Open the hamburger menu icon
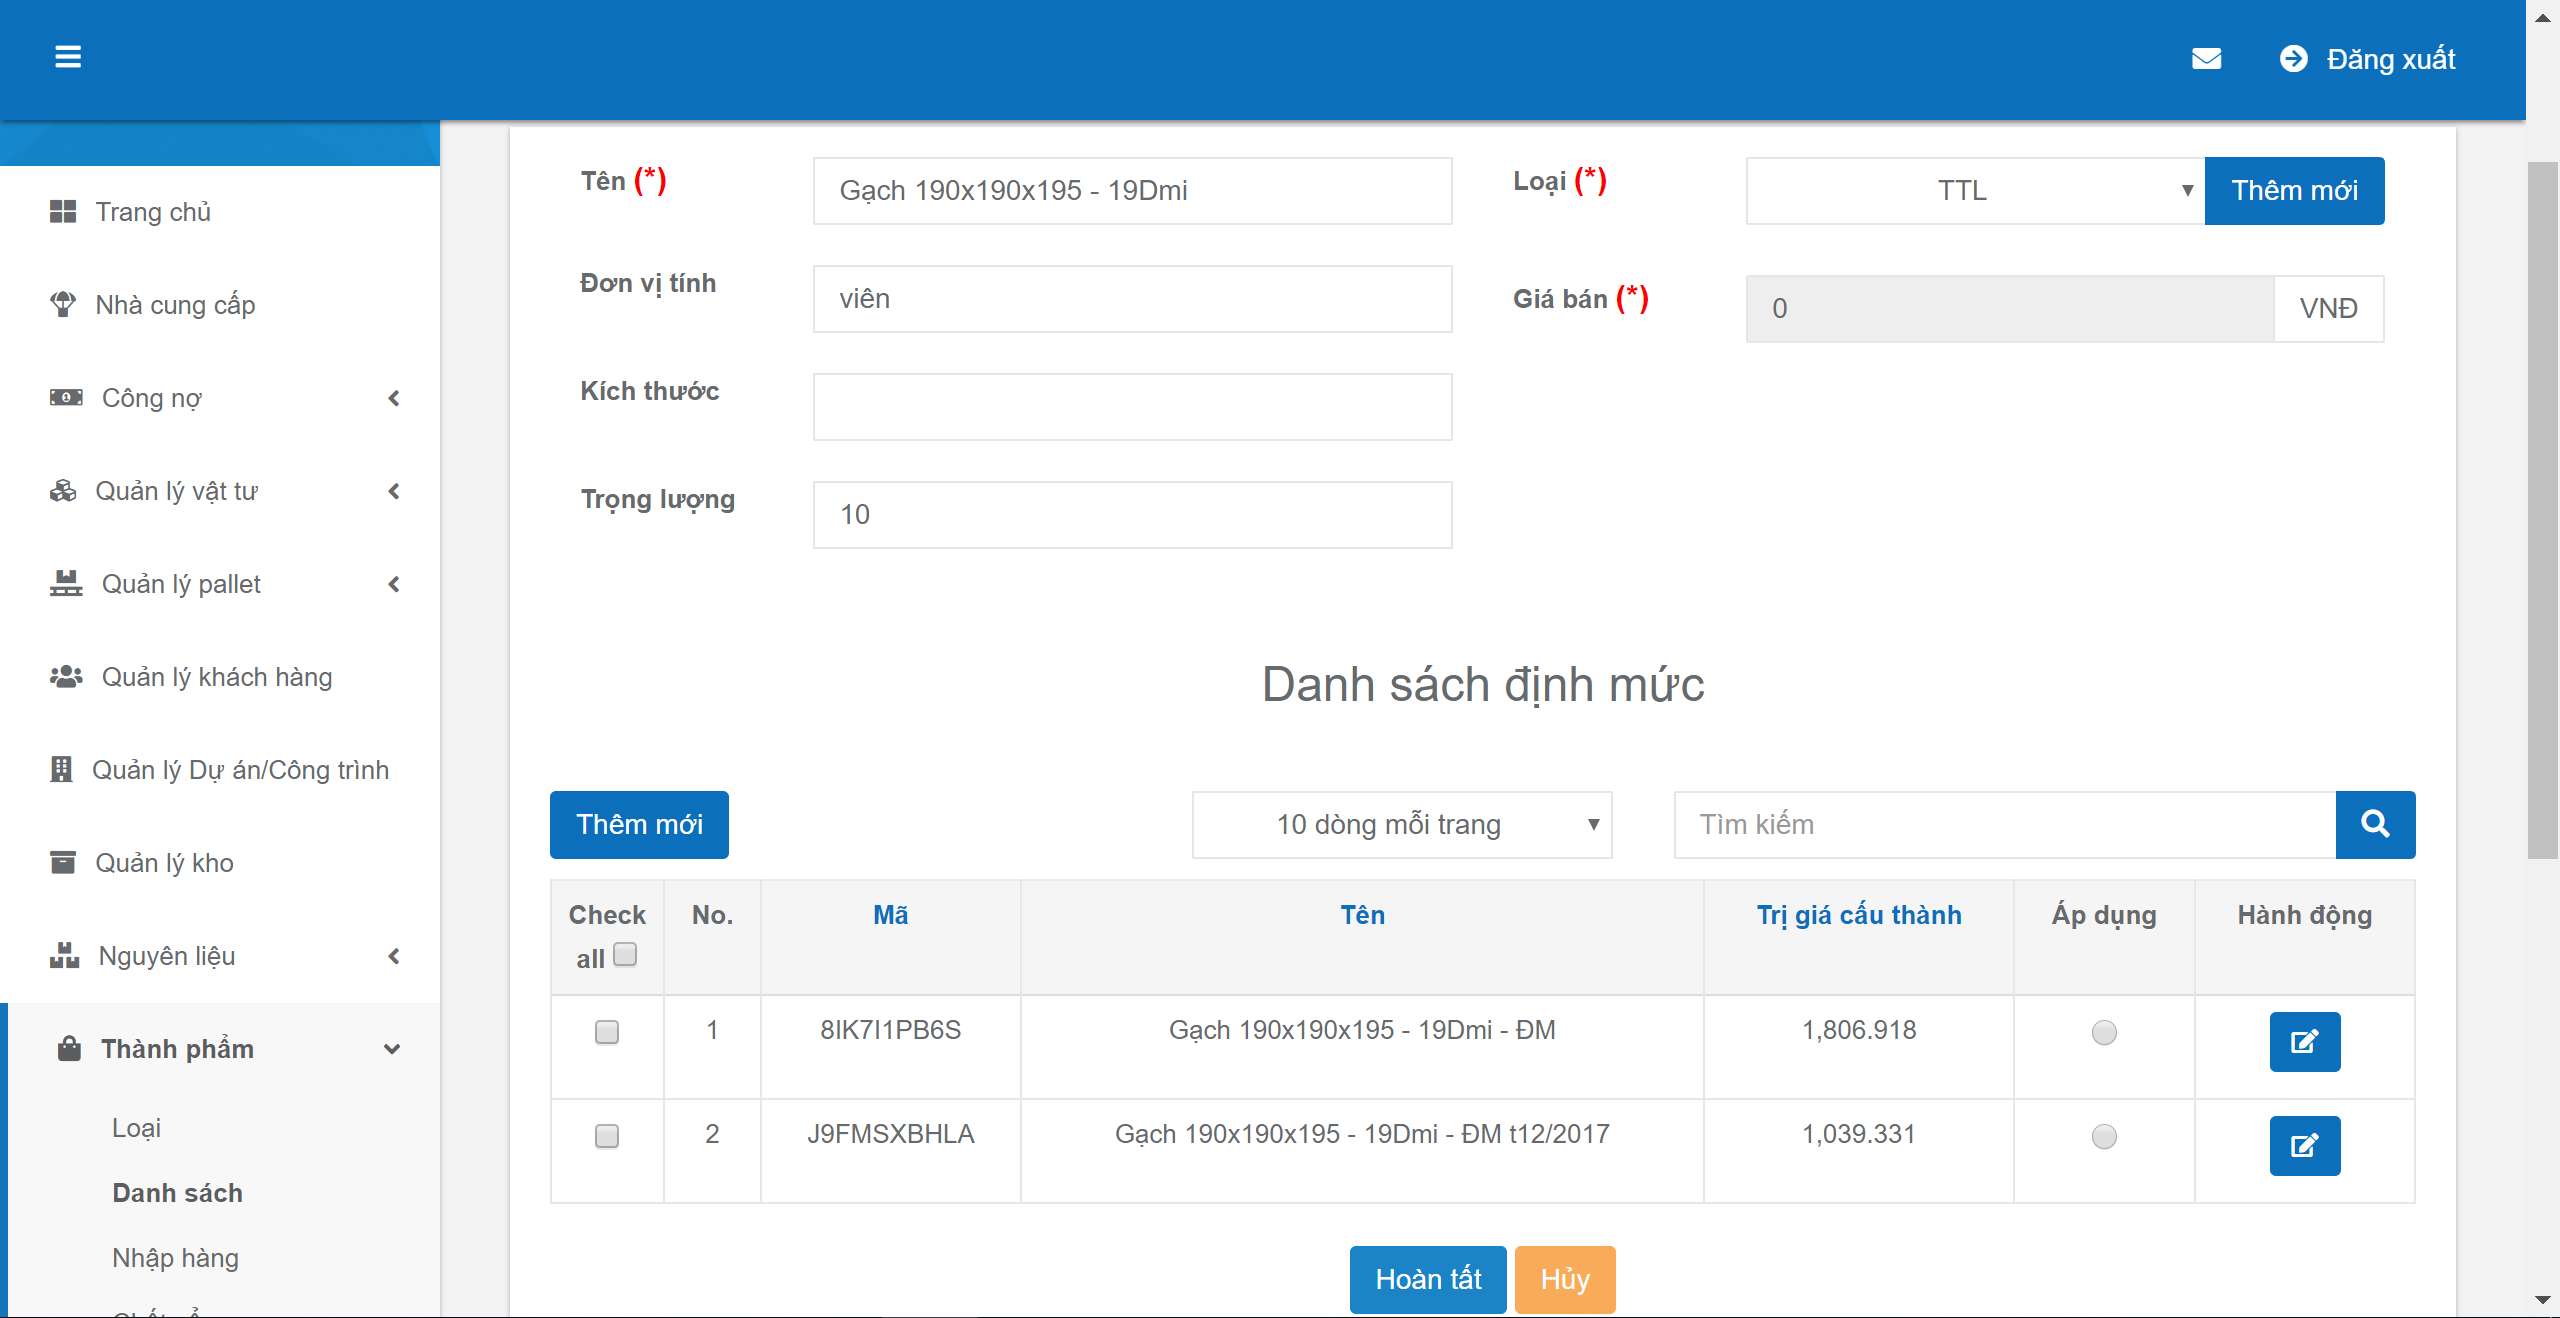 68,57
